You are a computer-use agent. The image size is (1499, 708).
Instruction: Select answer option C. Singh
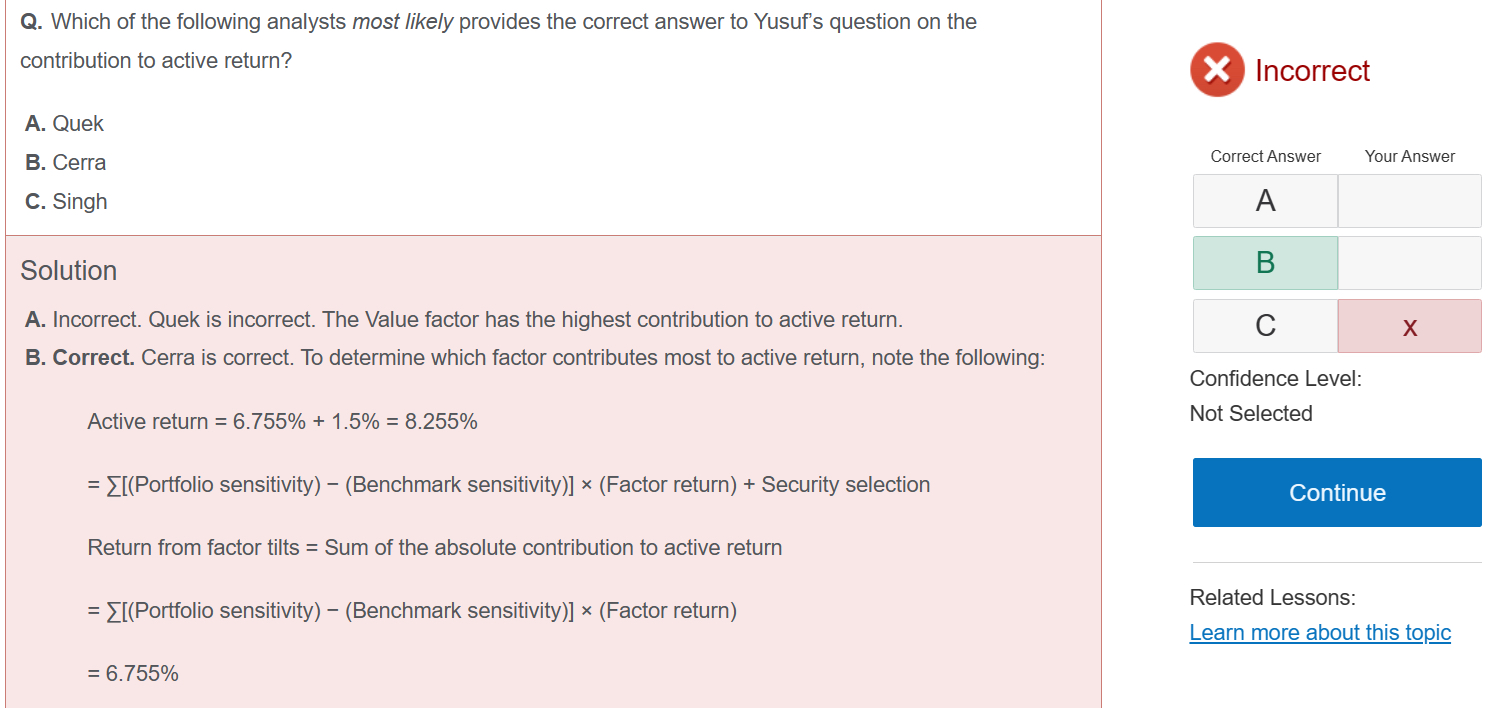coord(66,202)
